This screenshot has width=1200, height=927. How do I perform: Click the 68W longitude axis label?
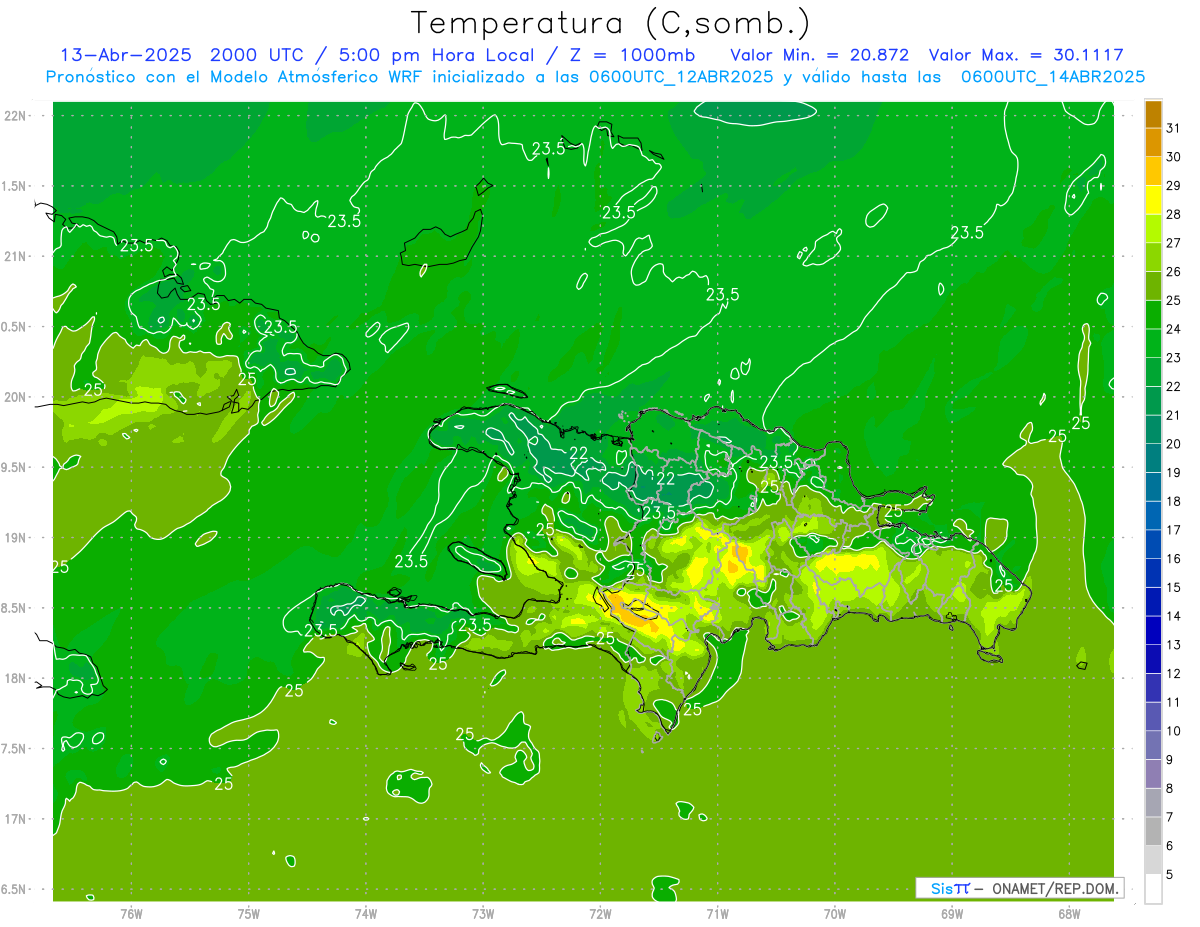coord(1069,914)
